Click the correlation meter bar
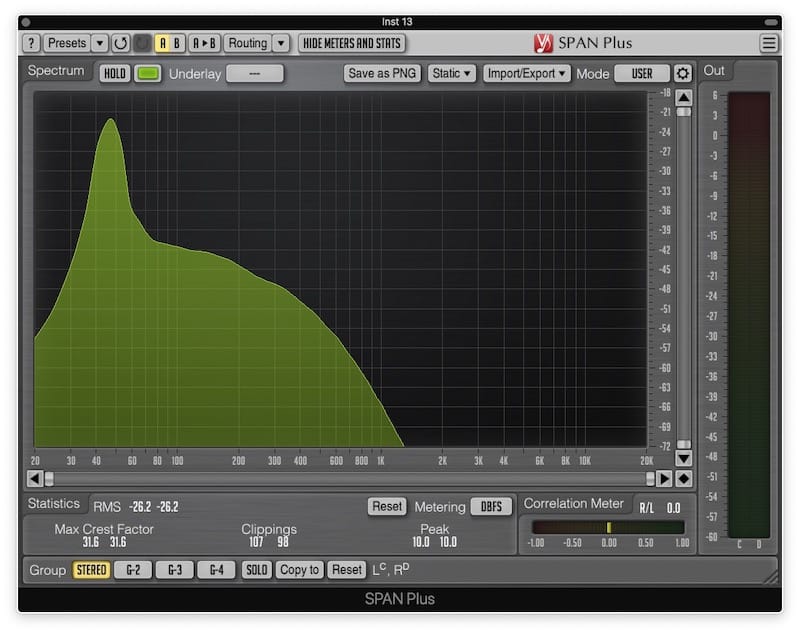Image resolution: width=800 pixels, height=633 pixels. (608, 527)
